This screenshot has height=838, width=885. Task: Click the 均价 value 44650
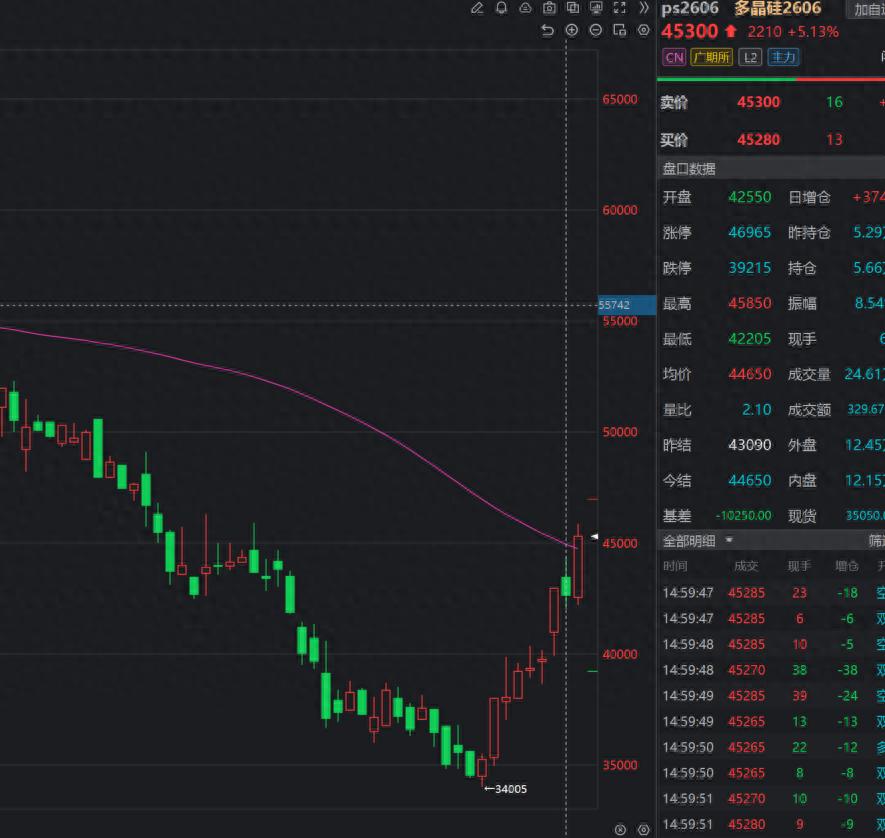point(750,374)
